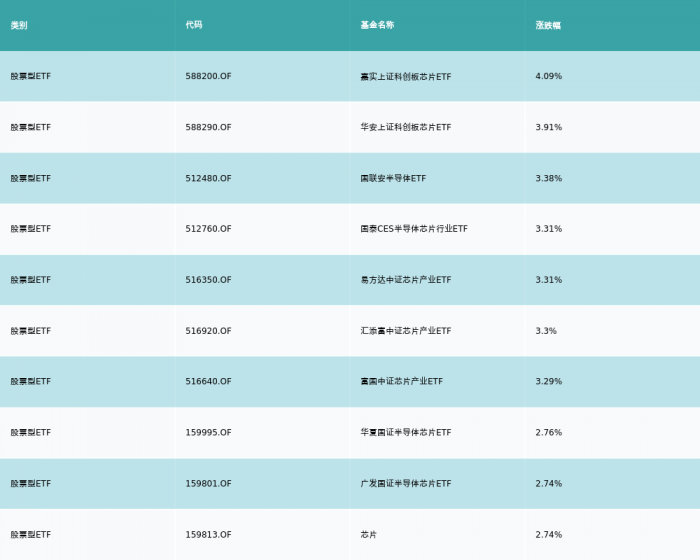The width and height of the screenshot is (700, 560).
Task: Open fund 嘉实上证科创板芯片ETF
Action: click(x=406, y=76)
